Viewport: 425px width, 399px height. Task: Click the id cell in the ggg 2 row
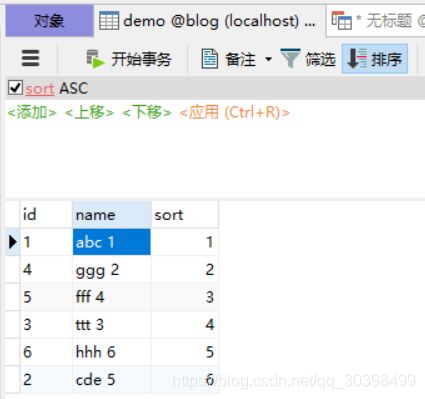coord(46,270)
